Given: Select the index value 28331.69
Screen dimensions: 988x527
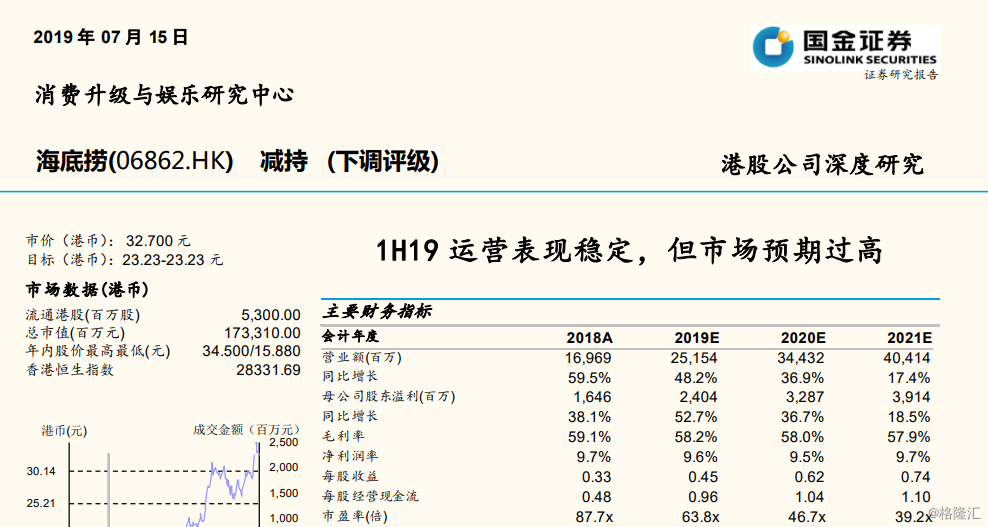Looking at the screenshot, I should 268,370.
